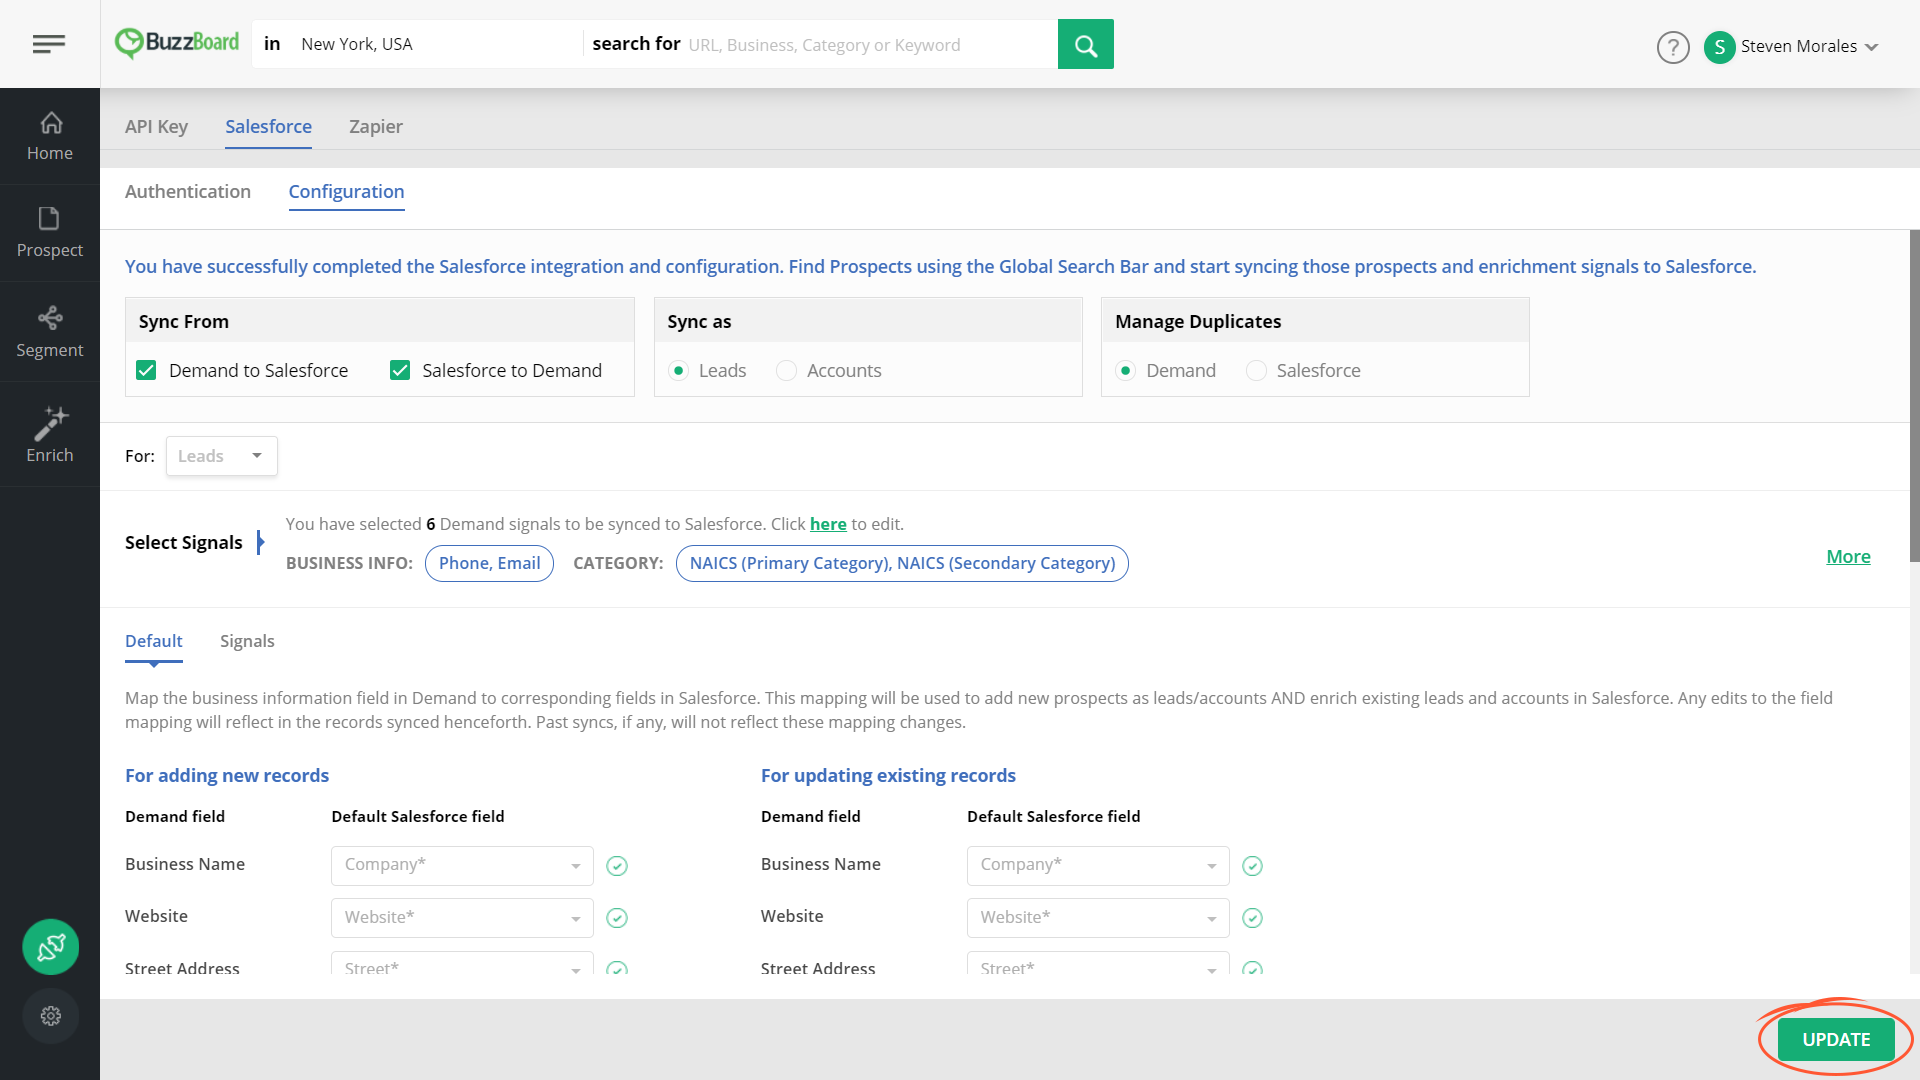Select the Signals mapping tab
Viewport: 1920px width, 1080px height.
pyautogui.click(x=247, y=642)
